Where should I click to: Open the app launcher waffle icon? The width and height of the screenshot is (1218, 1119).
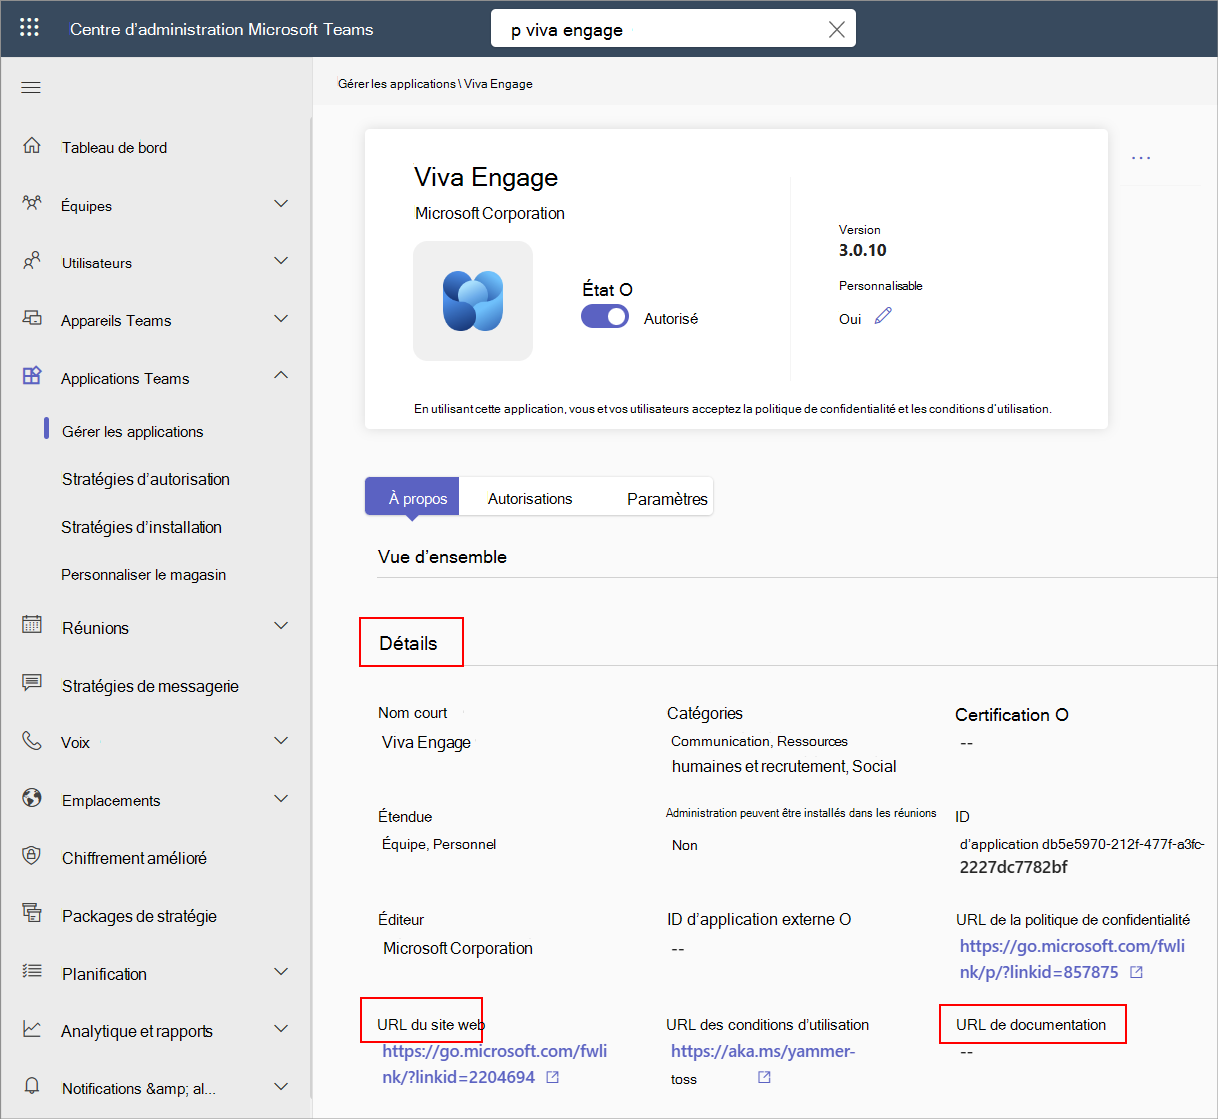tap(29, 28)
